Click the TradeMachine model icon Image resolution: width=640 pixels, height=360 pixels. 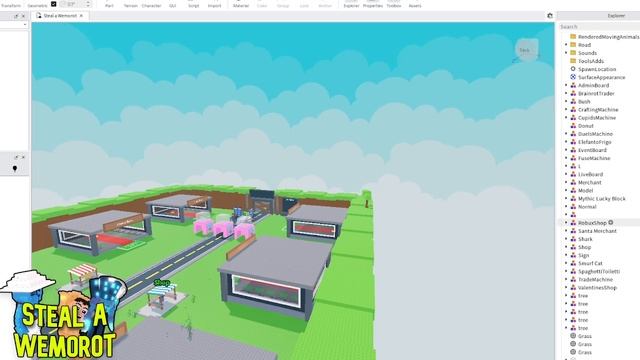coord(573,279)
